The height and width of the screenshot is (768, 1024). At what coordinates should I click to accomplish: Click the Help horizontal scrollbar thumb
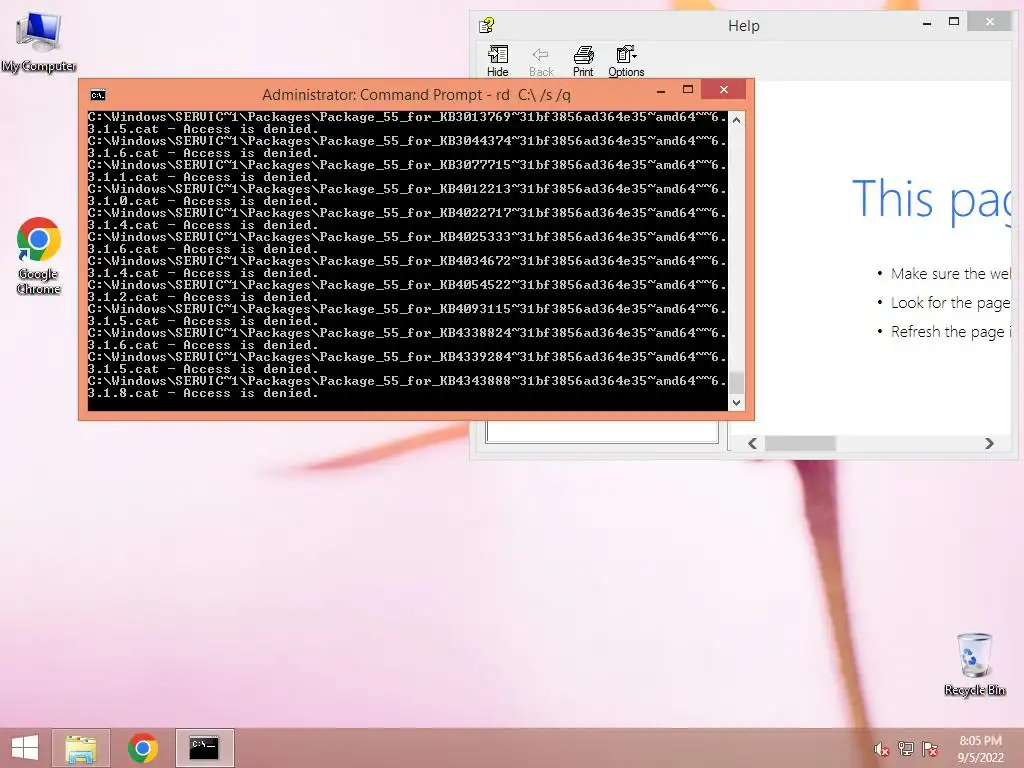tap(800, 443)
